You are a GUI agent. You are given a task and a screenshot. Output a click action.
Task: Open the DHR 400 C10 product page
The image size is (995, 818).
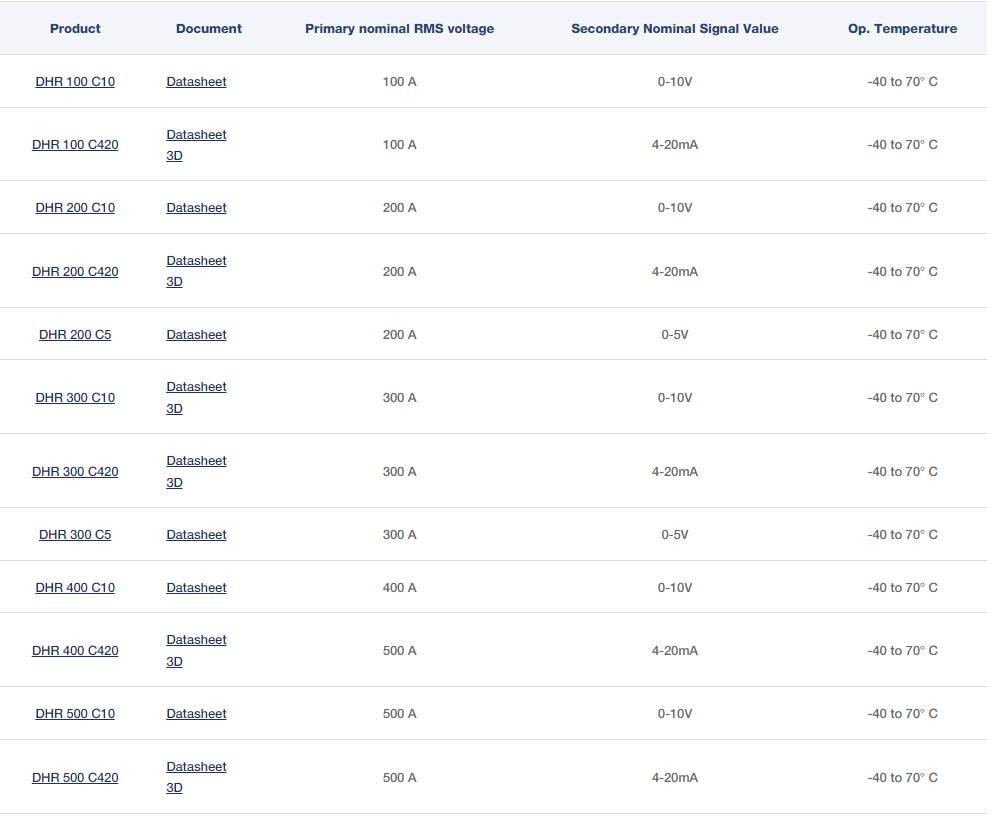pyautogui.click(x=75, y=588)
